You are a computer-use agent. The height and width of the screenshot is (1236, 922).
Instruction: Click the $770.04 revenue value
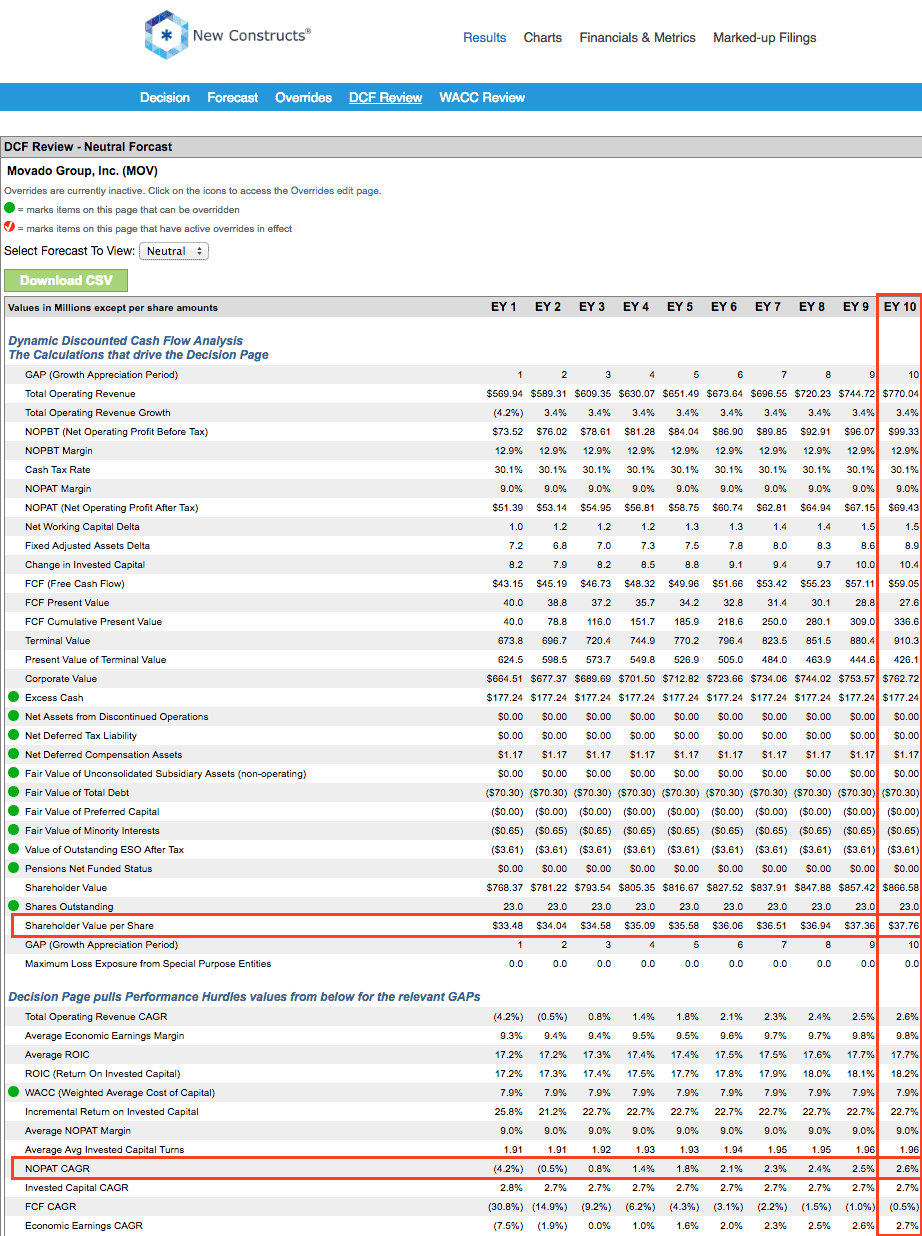coord(901,393)
